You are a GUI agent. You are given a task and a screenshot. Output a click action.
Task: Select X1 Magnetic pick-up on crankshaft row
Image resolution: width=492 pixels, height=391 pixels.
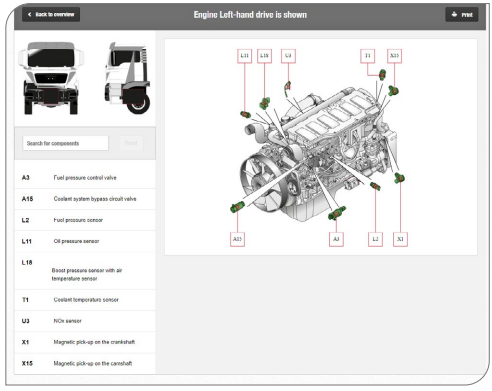point(85,342)
